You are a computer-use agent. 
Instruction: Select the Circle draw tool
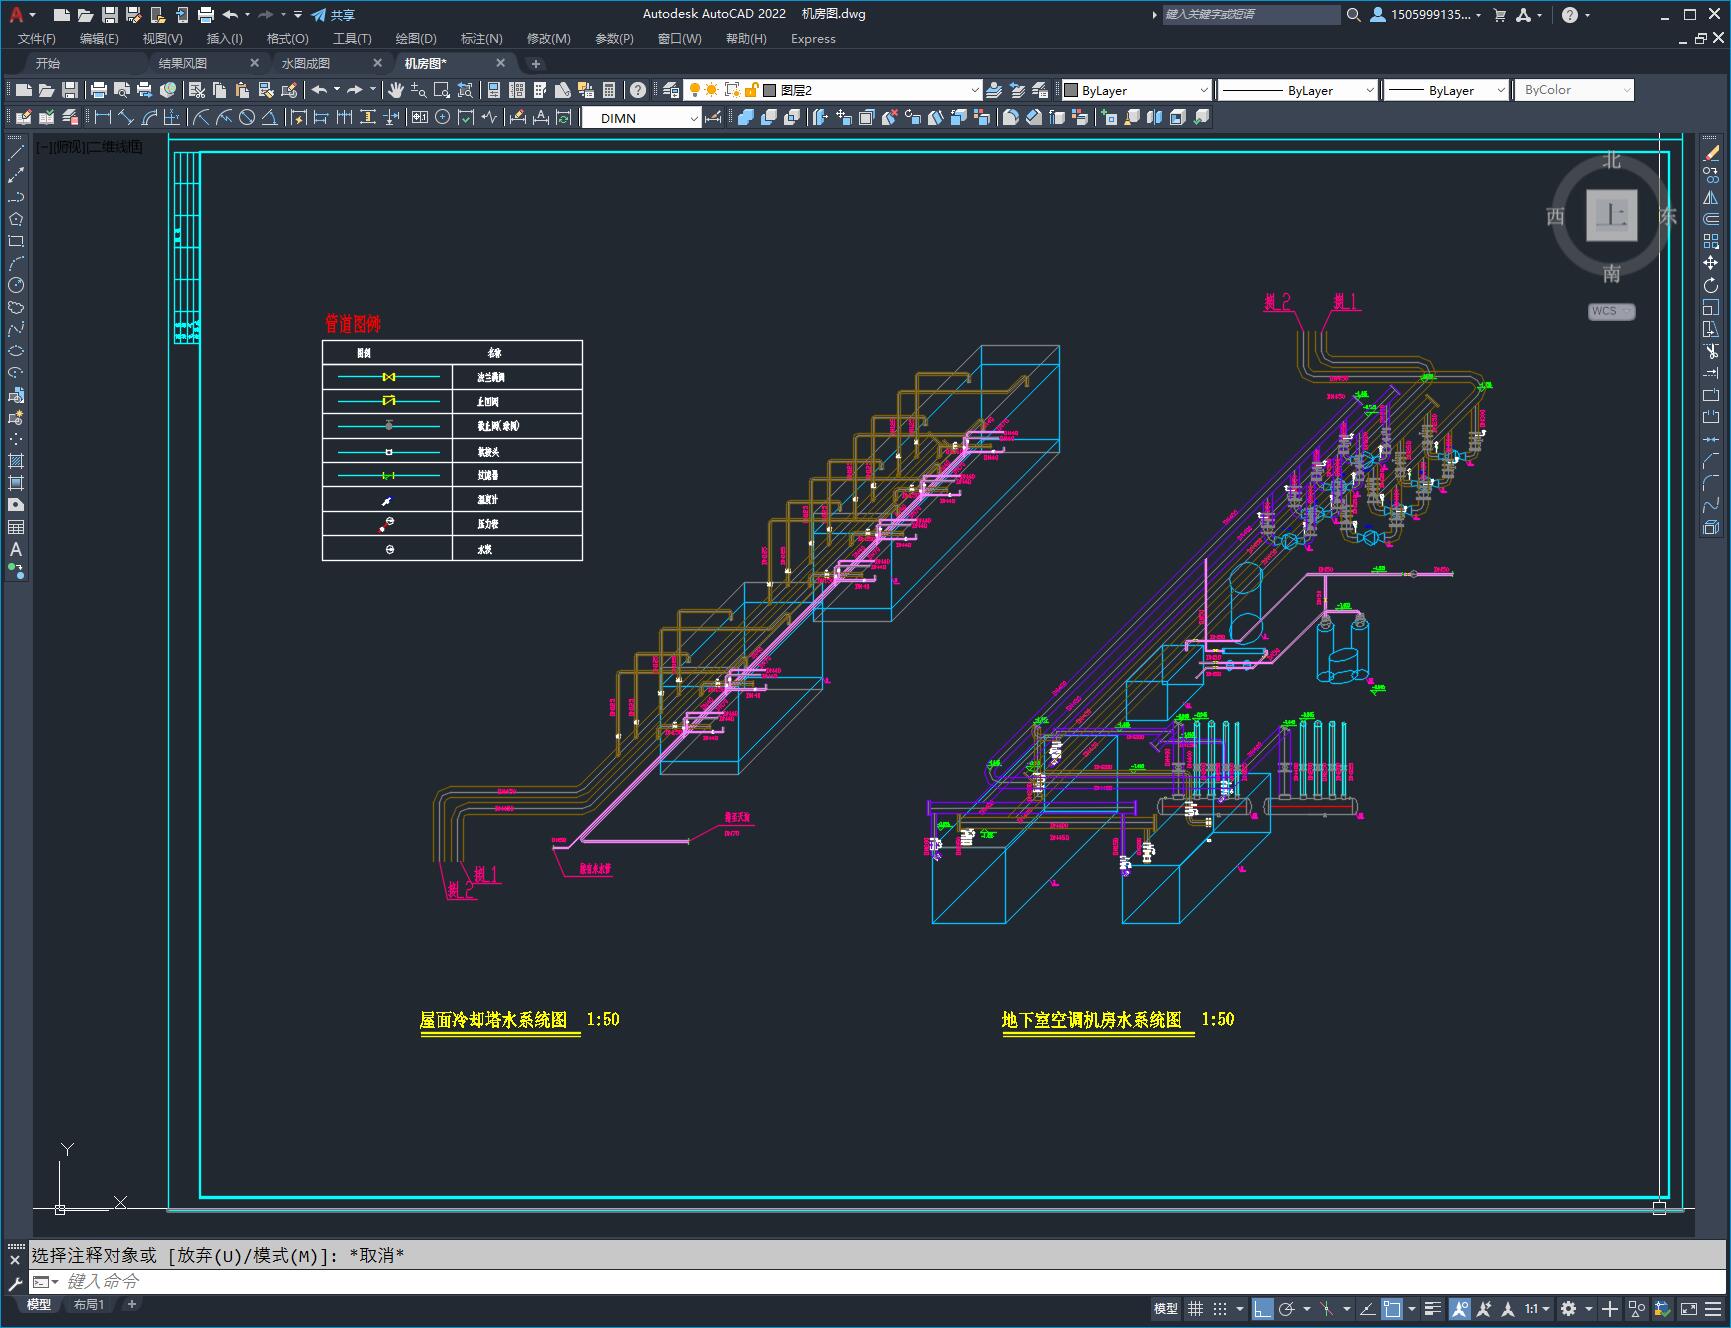16,285
